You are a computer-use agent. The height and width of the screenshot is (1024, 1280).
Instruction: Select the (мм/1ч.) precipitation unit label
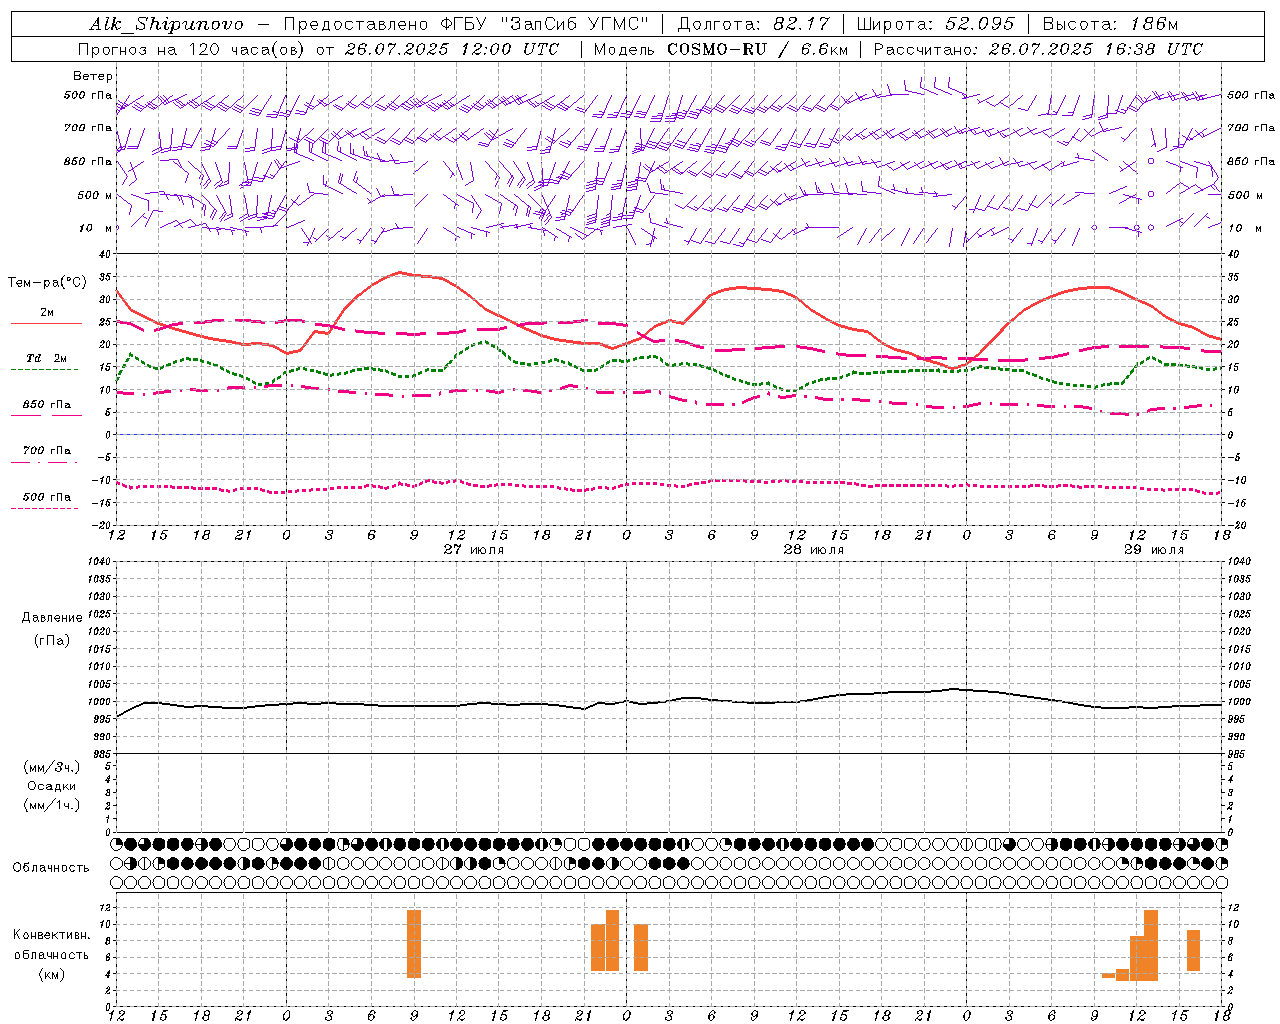pyautogui.click(x=52, y=805)
